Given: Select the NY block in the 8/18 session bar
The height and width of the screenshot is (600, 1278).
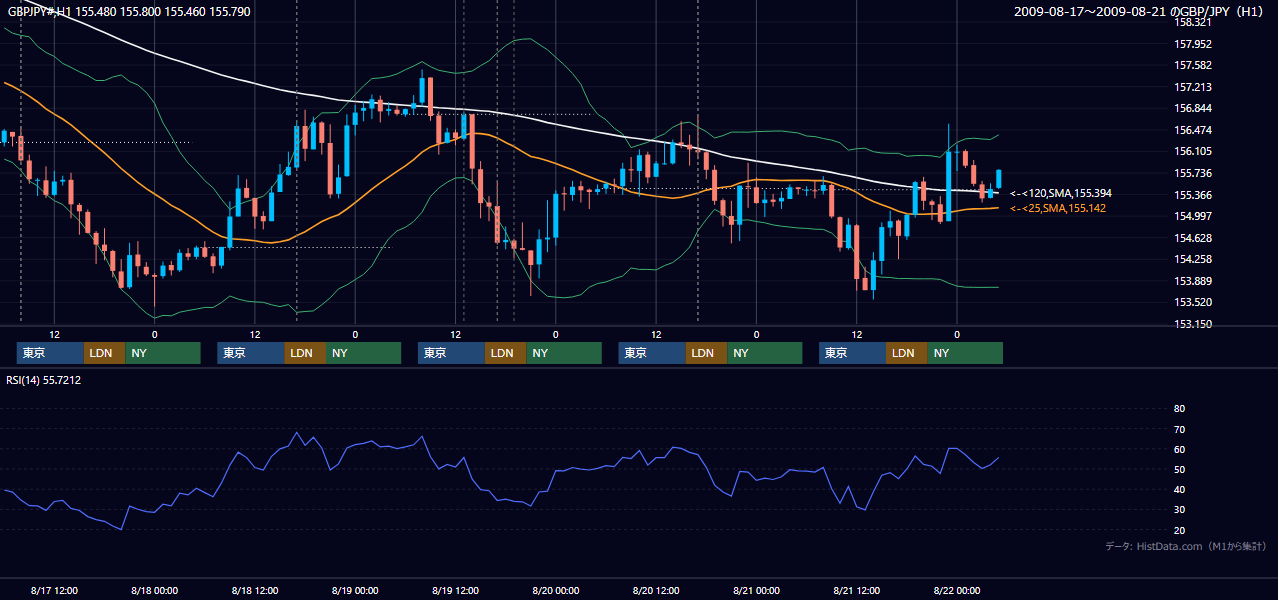Looking at the screenshot, I should (x=364, y=353).
